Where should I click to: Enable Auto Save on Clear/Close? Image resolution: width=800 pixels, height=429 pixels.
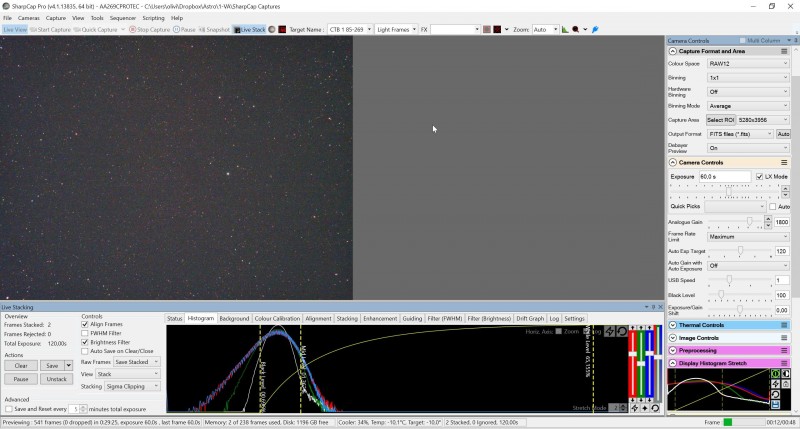point(85,351)
